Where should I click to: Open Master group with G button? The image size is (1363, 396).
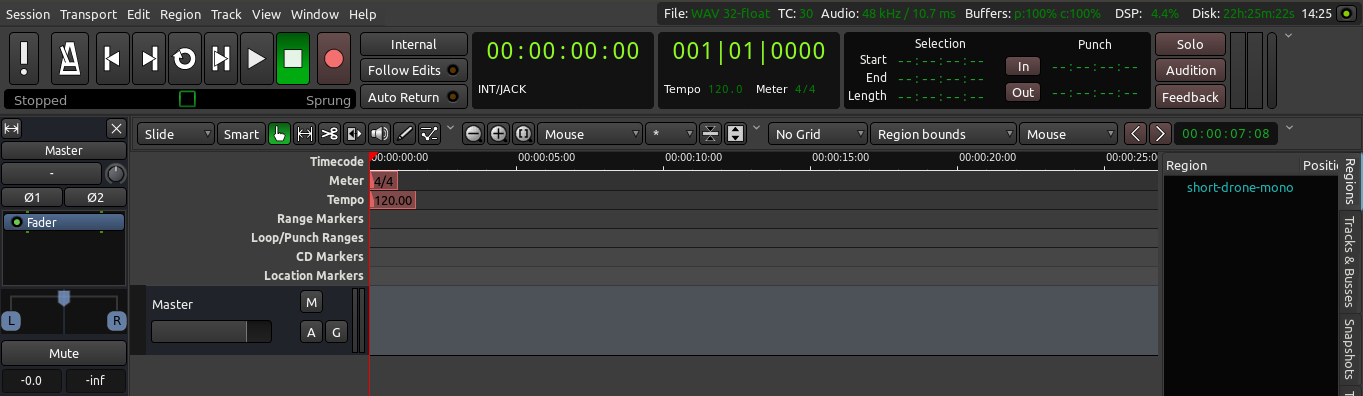pos(336,332)
